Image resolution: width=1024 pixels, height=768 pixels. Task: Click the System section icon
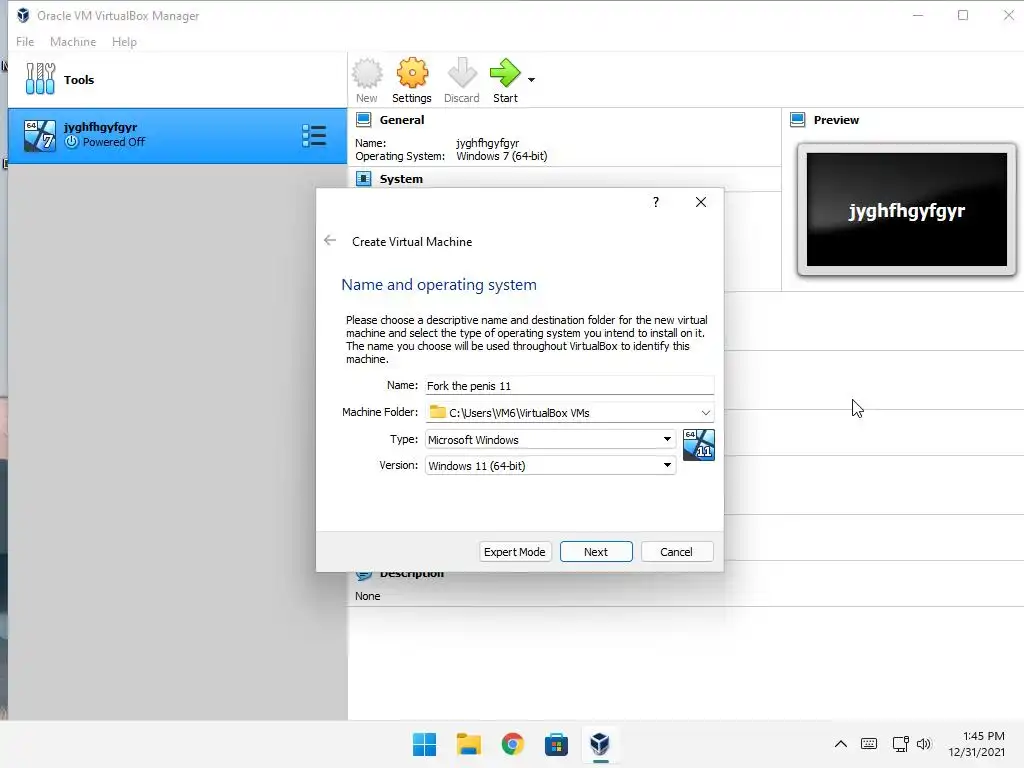coord(364,179)
